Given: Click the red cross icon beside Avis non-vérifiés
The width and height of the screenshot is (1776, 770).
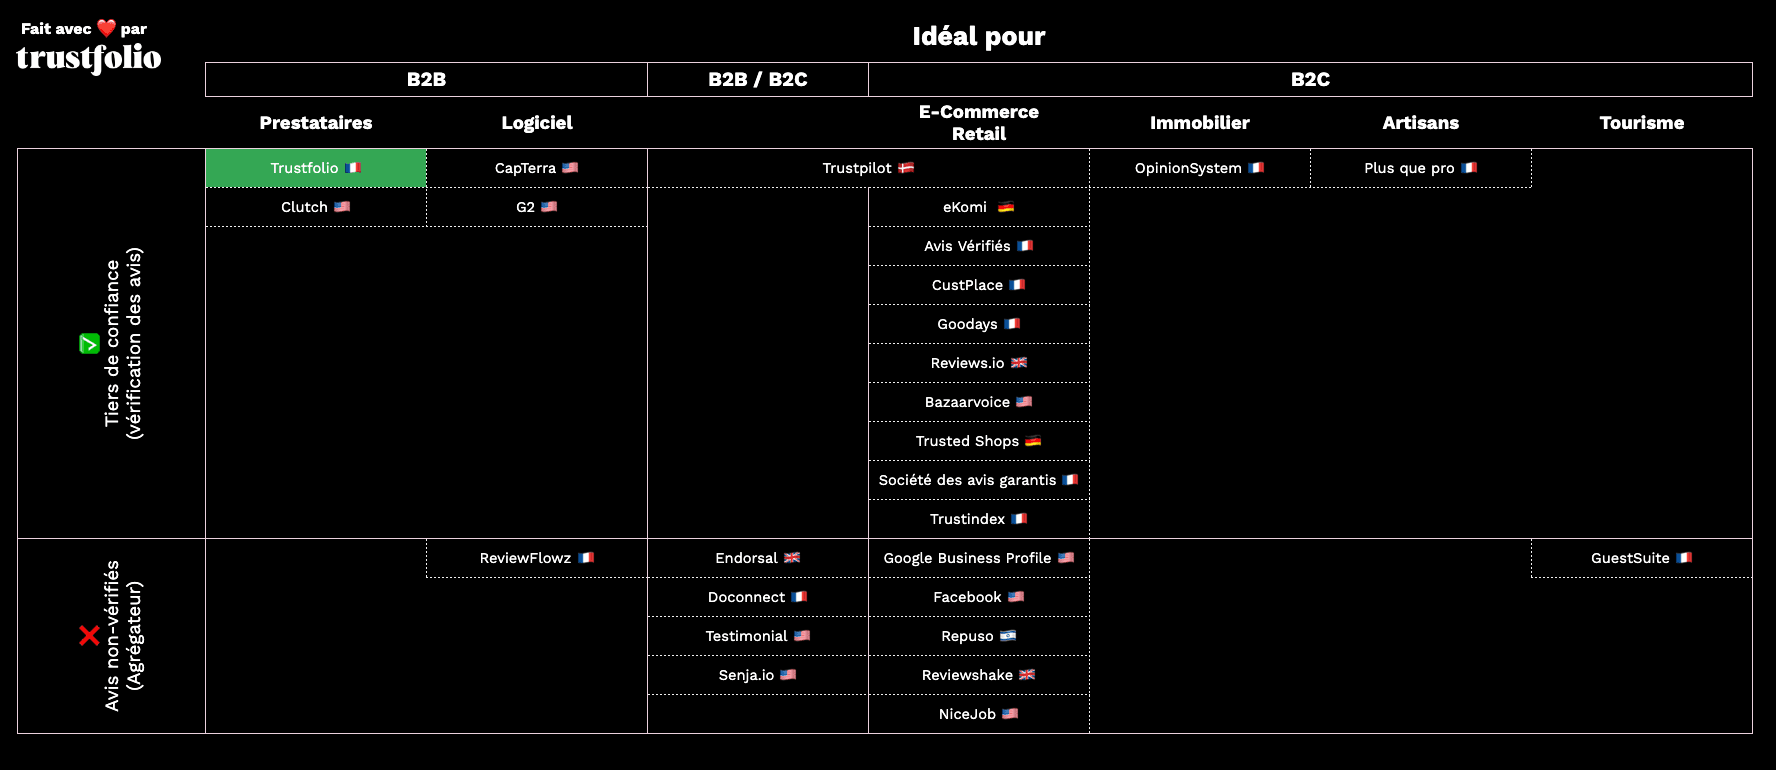Looking at the screenshot, I should click(89, 635).
